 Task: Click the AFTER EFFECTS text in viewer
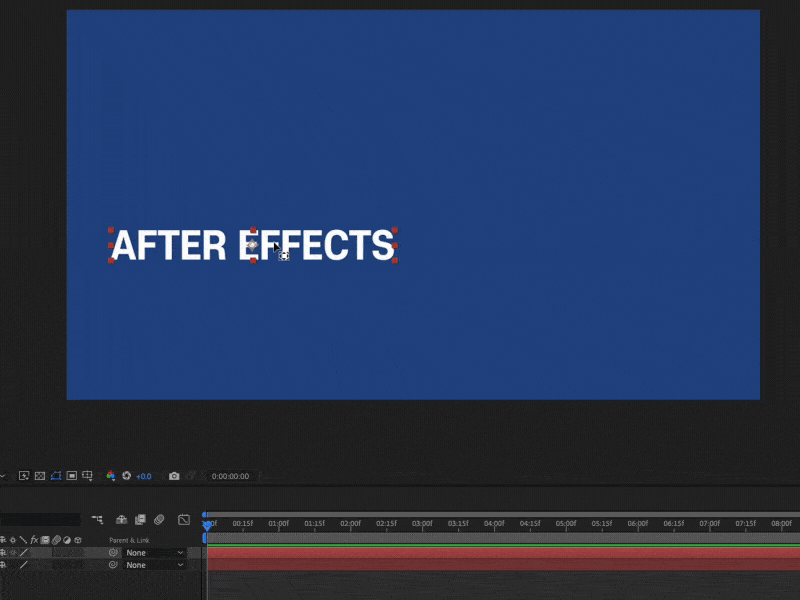(253, 245)
